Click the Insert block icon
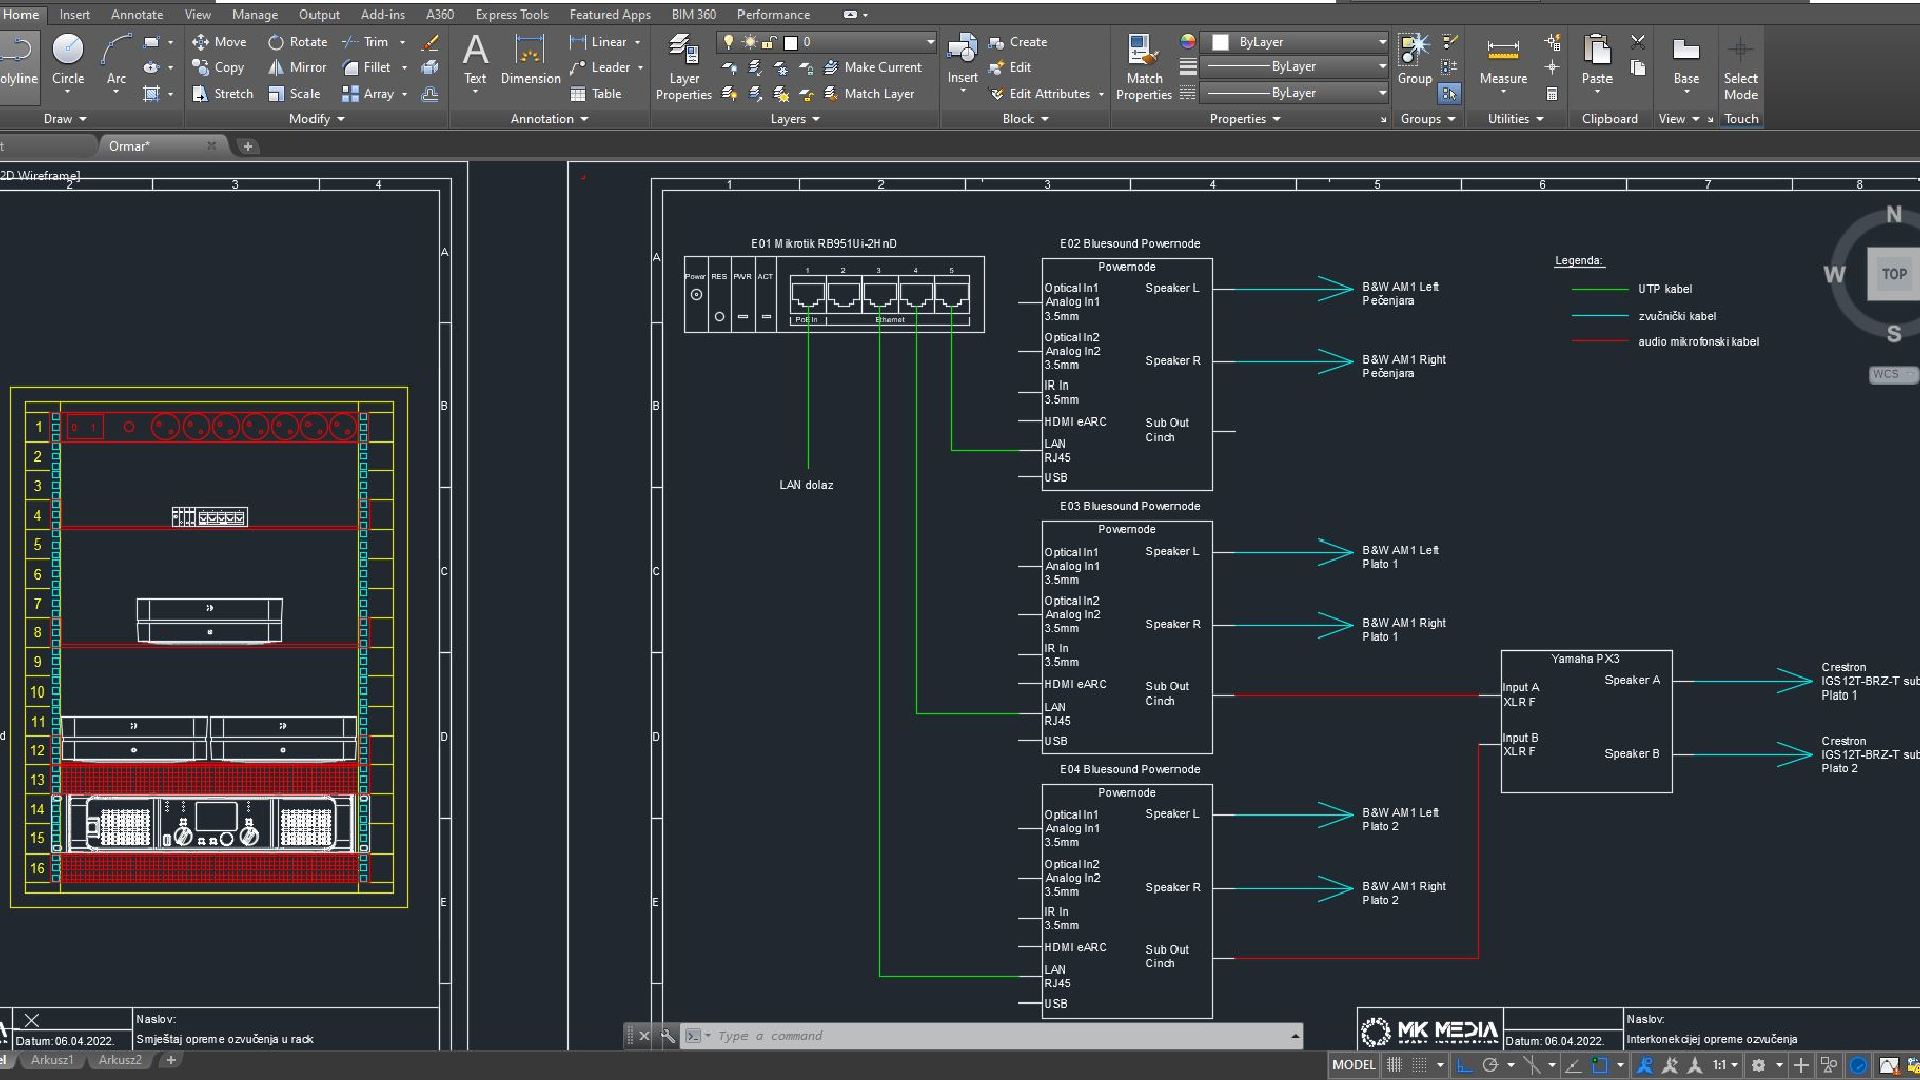The width and height of the screenshot is (1920, 1080). pos(962,50)
